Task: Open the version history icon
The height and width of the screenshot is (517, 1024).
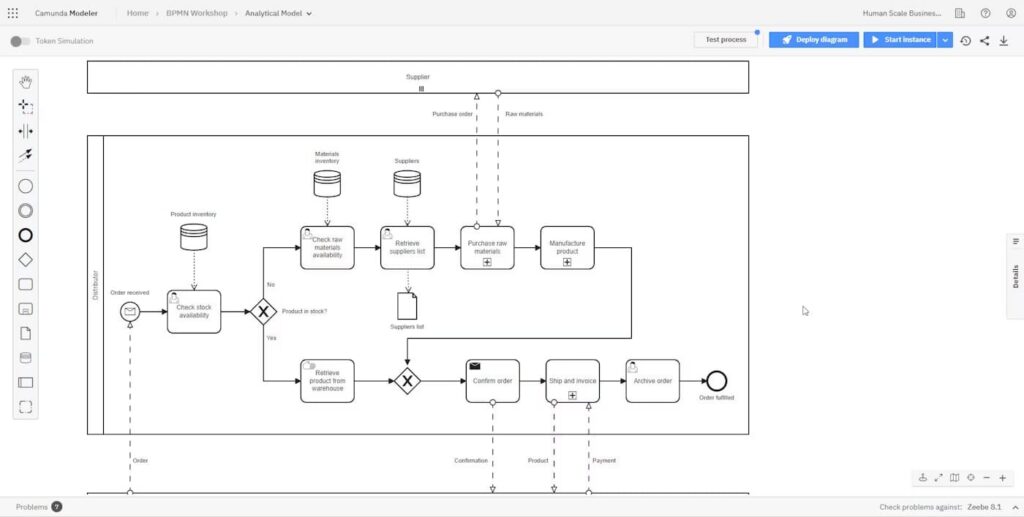Action: tap(965, 41)
